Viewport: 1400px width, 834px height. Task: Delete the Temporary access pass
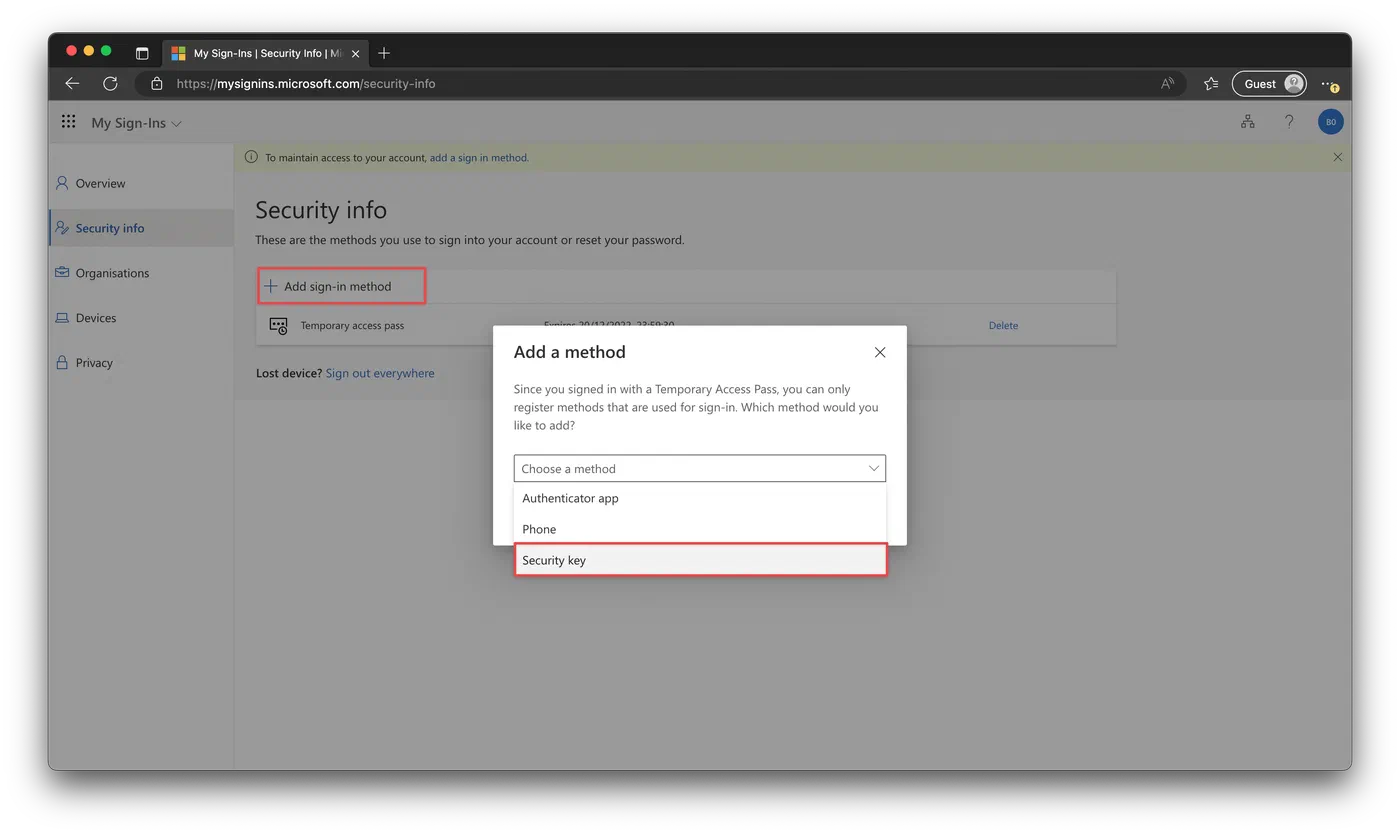pos(1003,326)
